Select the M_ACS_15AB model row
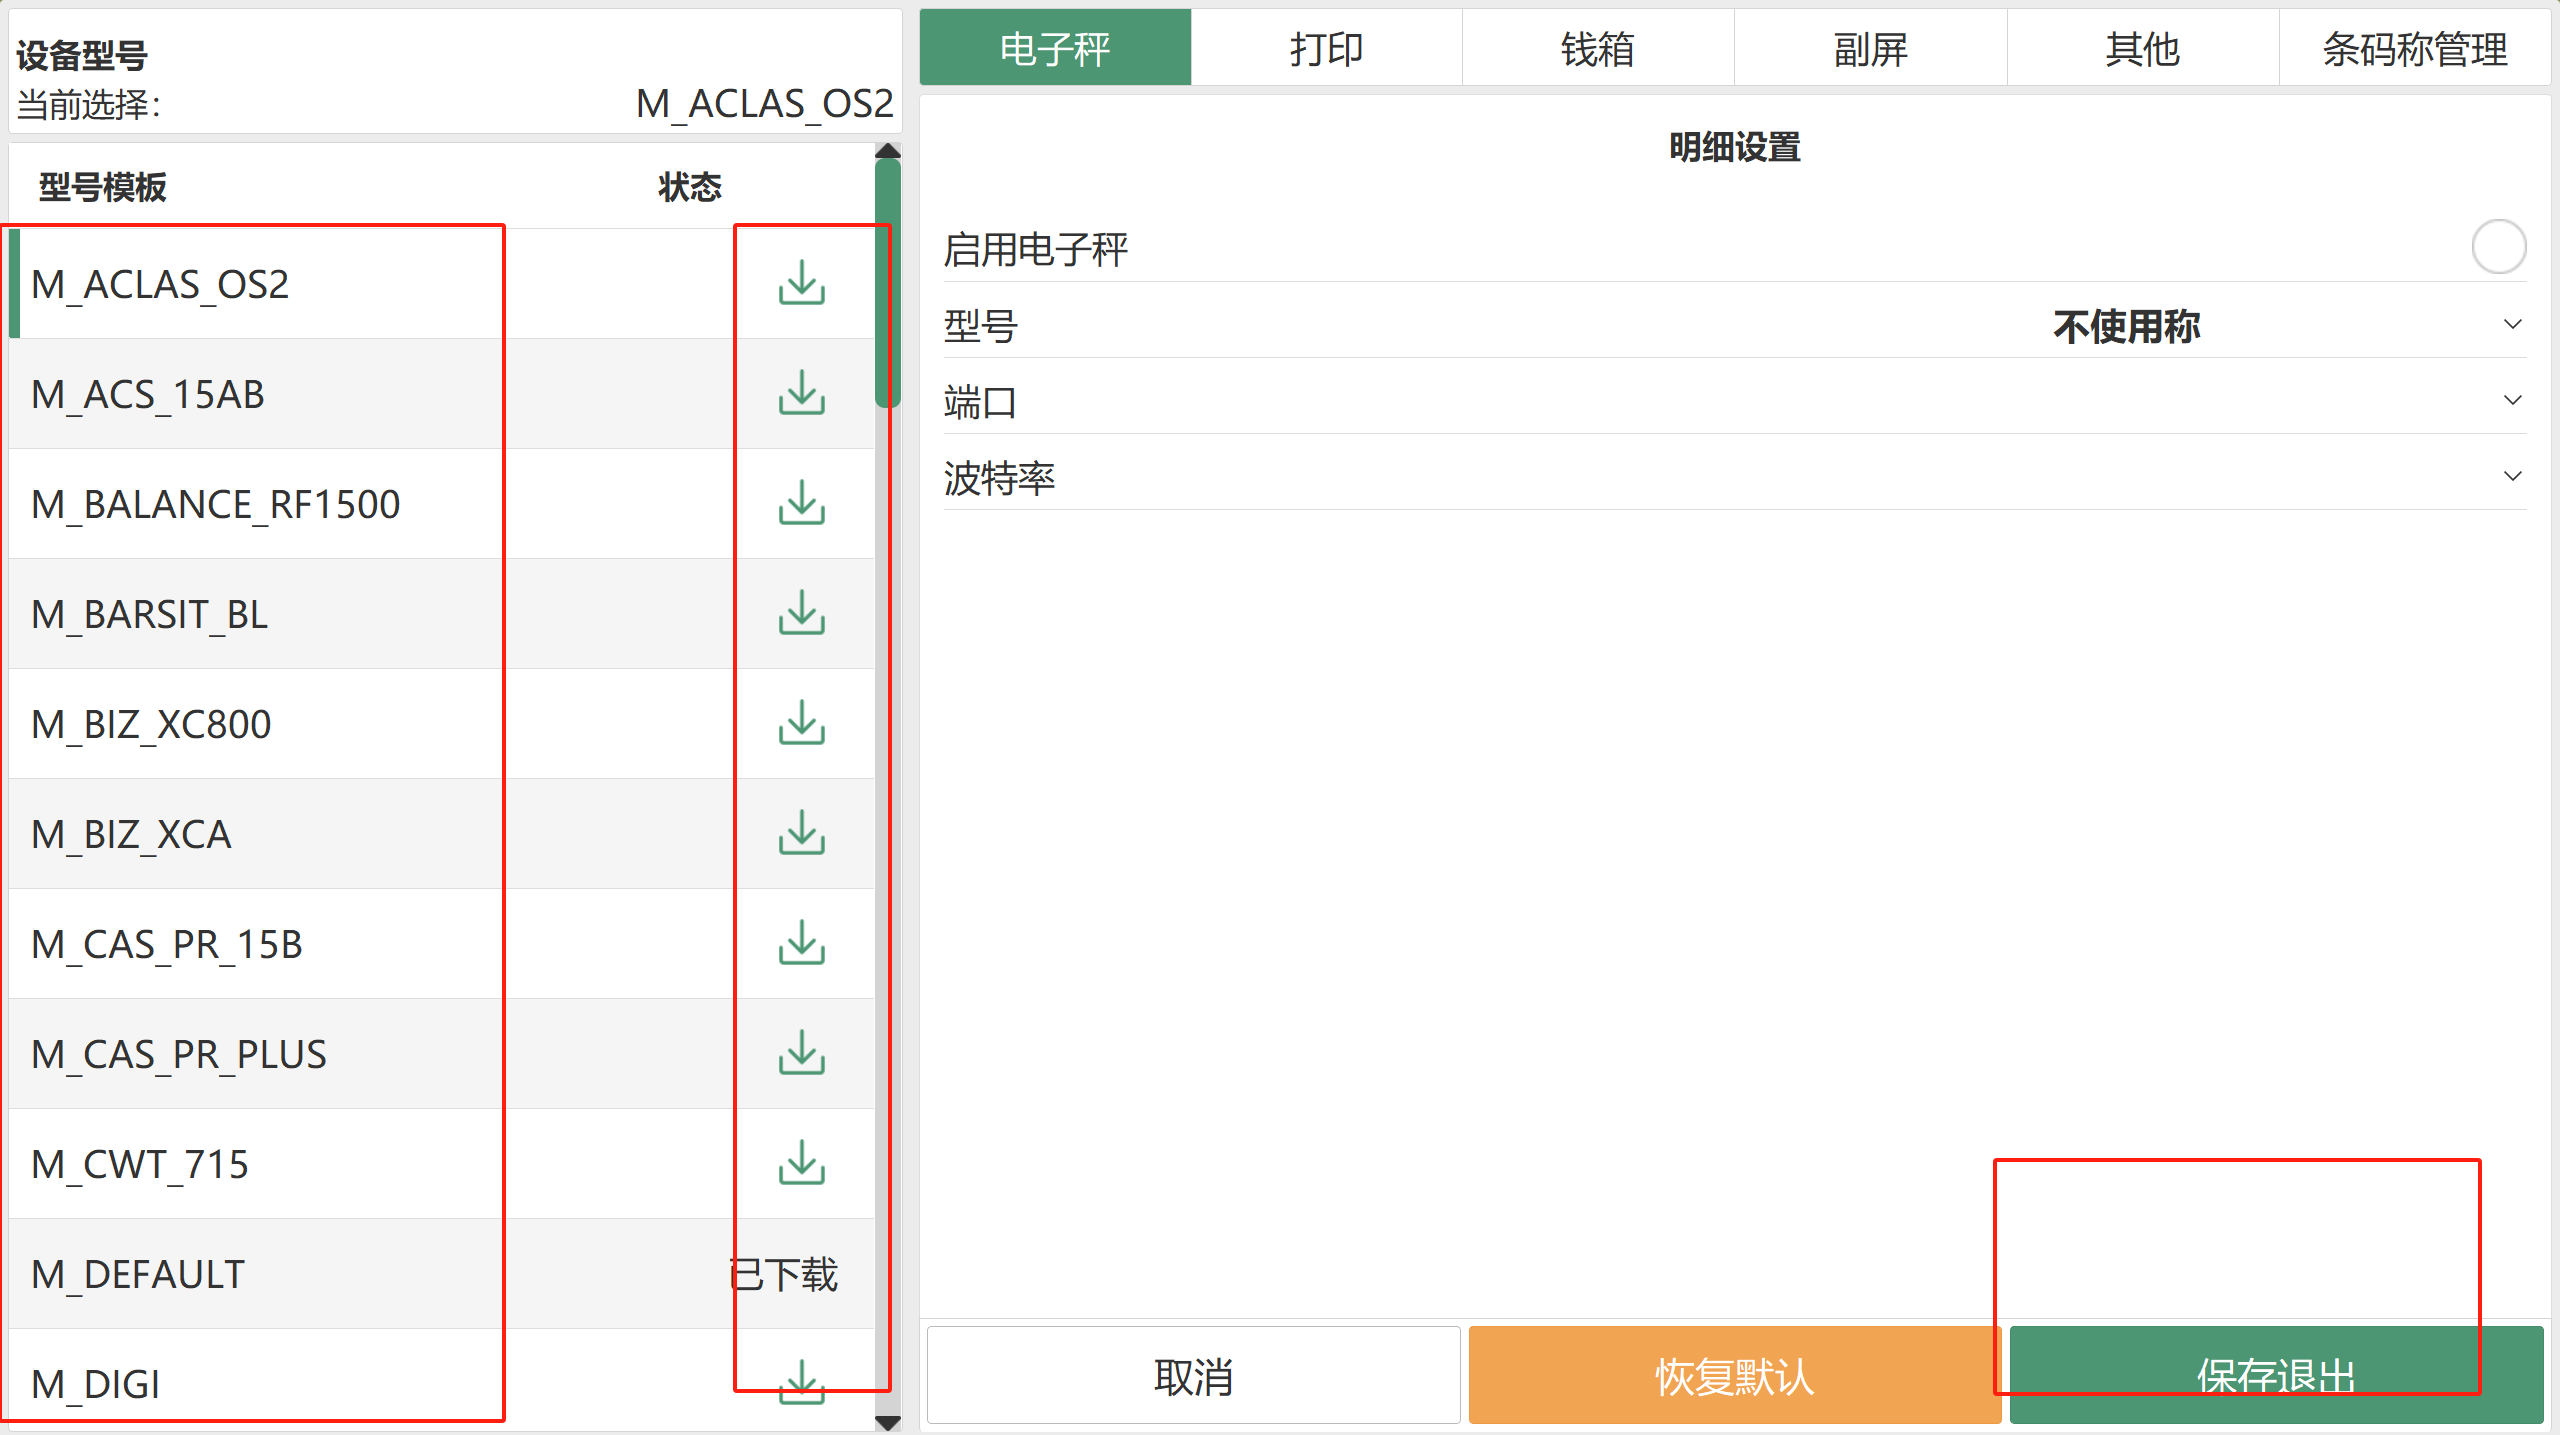The image size is (2560, 1435). click(x=442, y=394)
